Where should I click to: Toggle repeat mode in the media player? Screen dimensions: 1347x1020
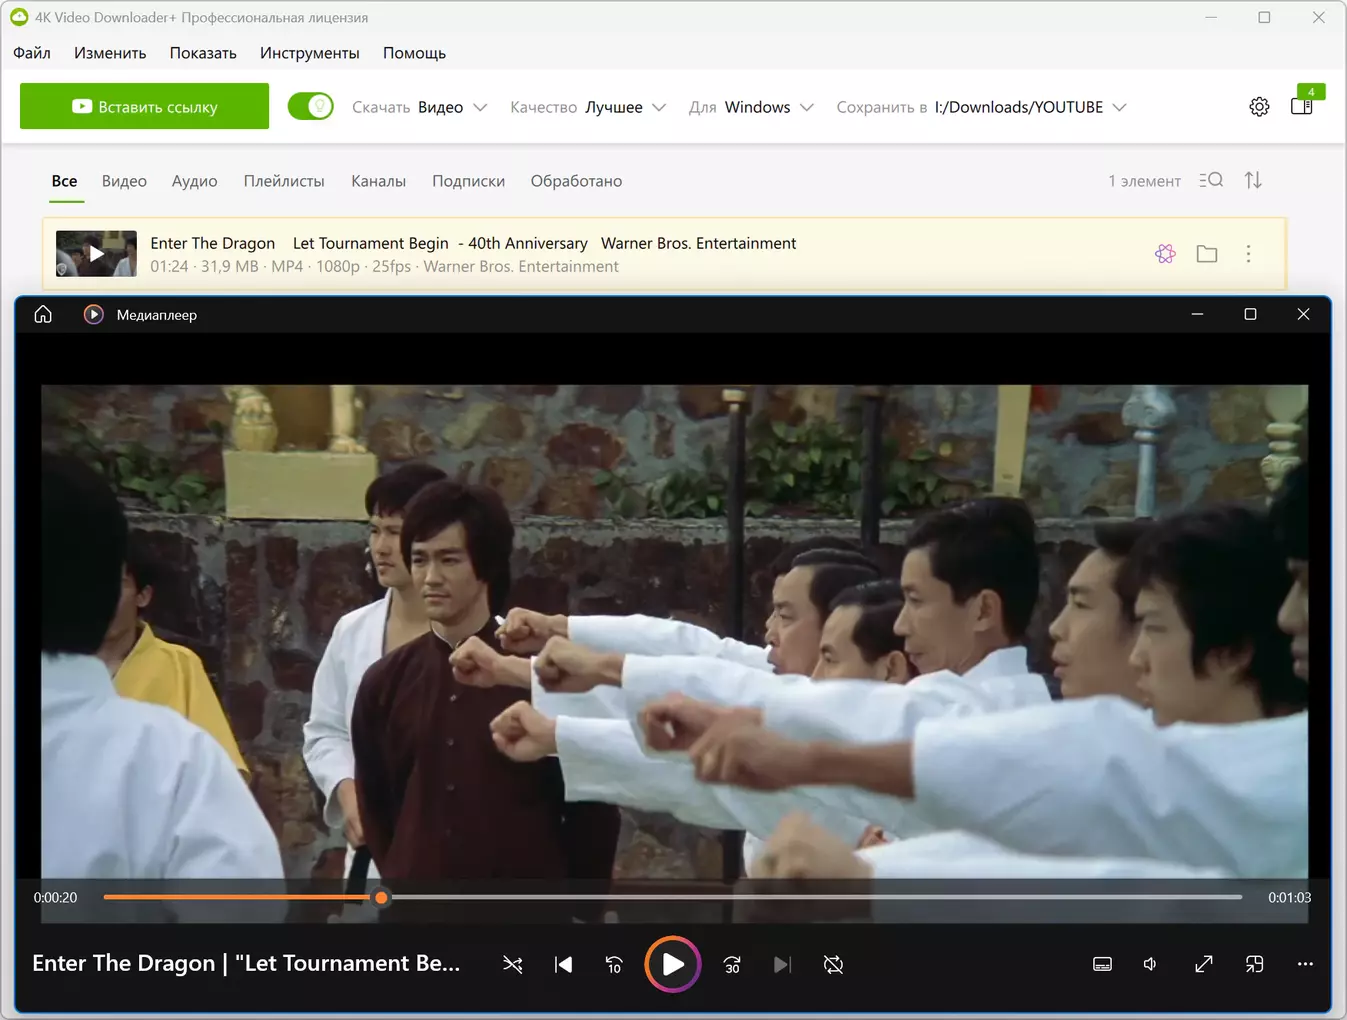pyautogui.click(x=833, y=964)
